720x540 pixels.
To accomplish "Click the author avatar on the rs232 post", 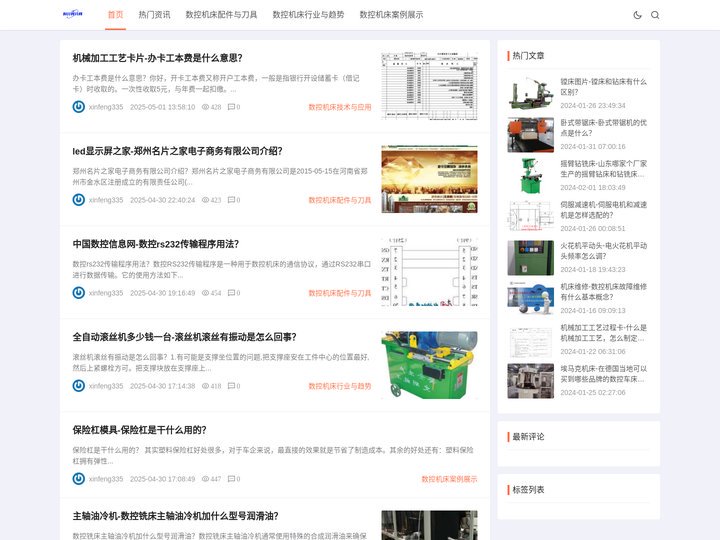I will 79,292.
